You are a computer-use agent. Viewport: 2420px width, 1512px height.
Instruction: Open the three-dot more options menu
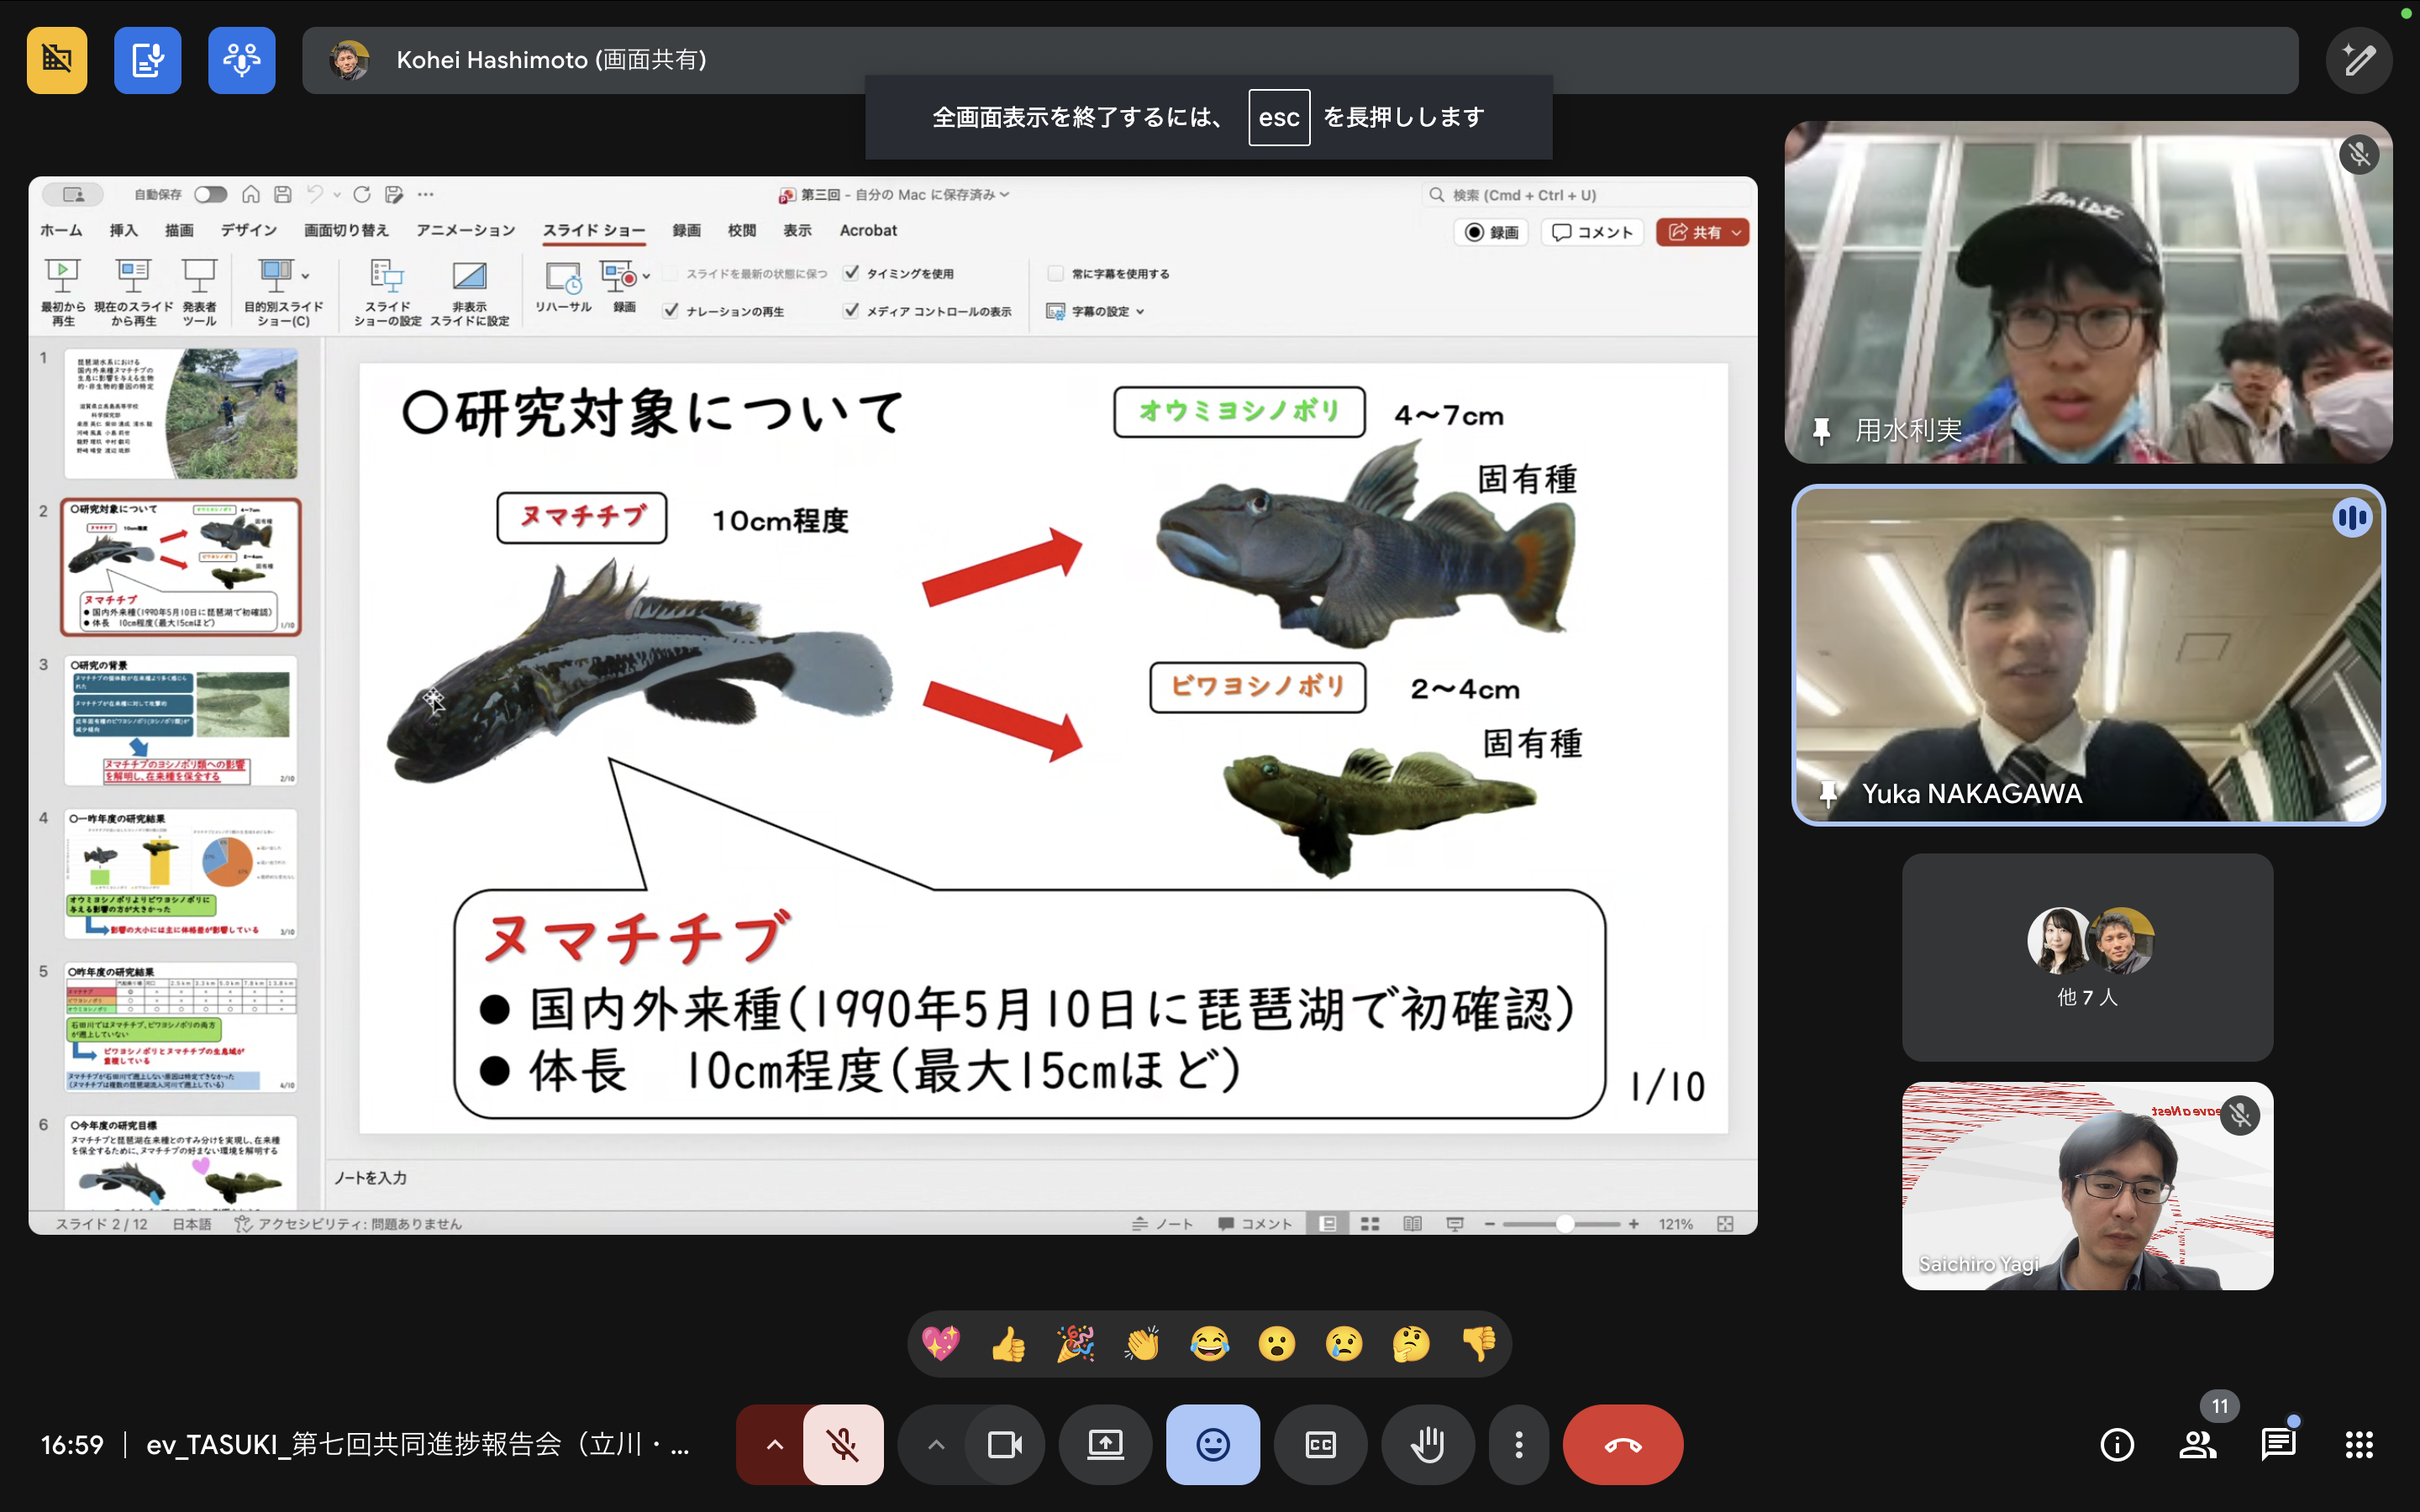1518,1444
